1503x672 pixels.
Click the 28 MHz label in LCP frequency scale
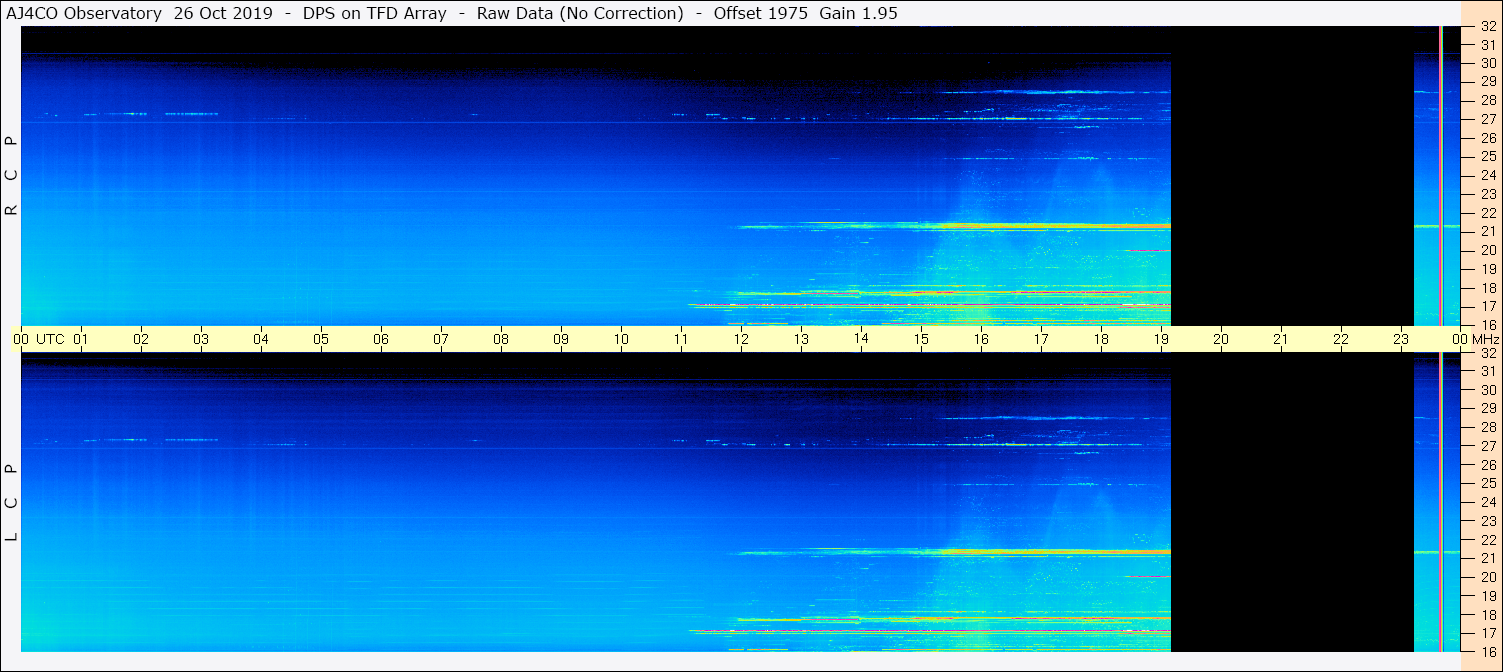pyautogui.click(x=1487, y=427)
